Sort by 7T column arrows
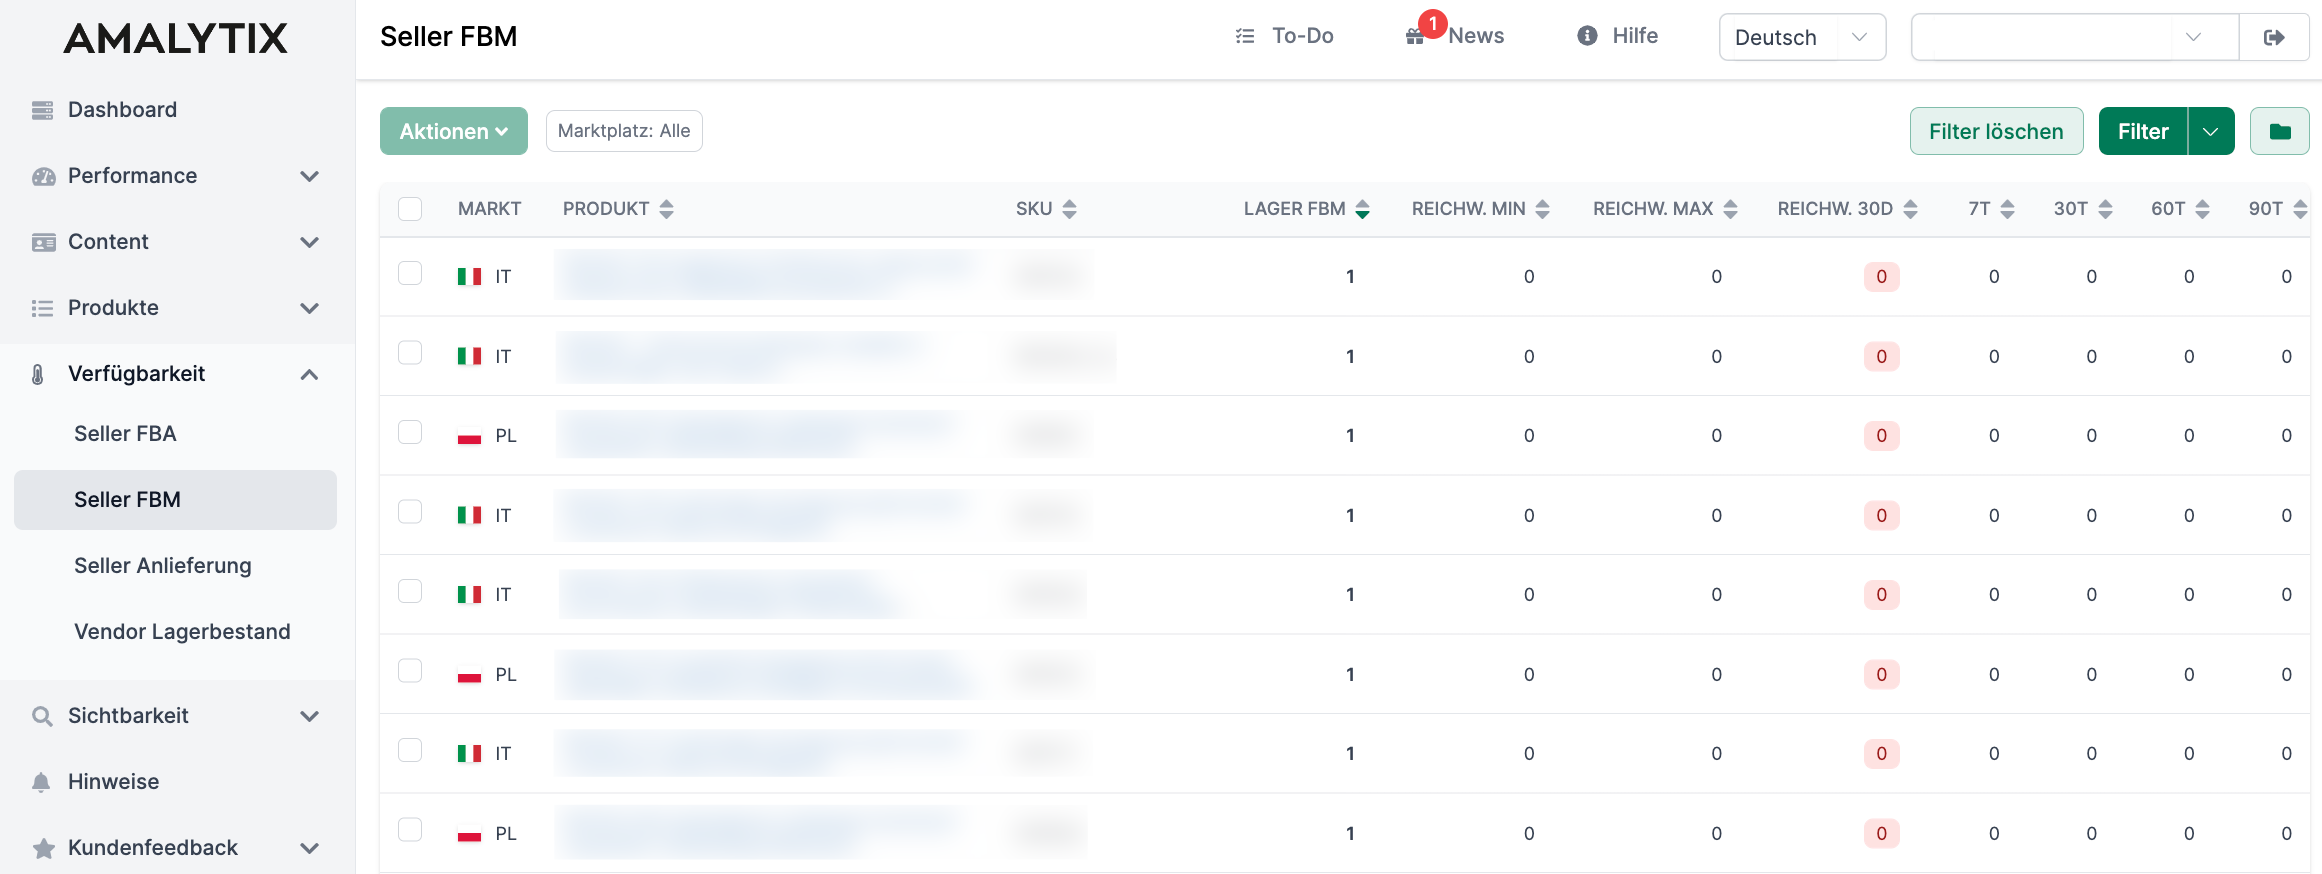This screenshot has width=2322, height=874. pos(2008,209)
